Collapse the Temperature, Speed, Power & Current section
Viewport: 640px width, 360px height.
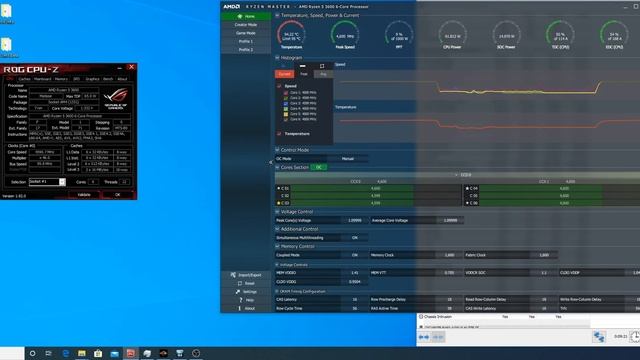[x=278, y=16]
